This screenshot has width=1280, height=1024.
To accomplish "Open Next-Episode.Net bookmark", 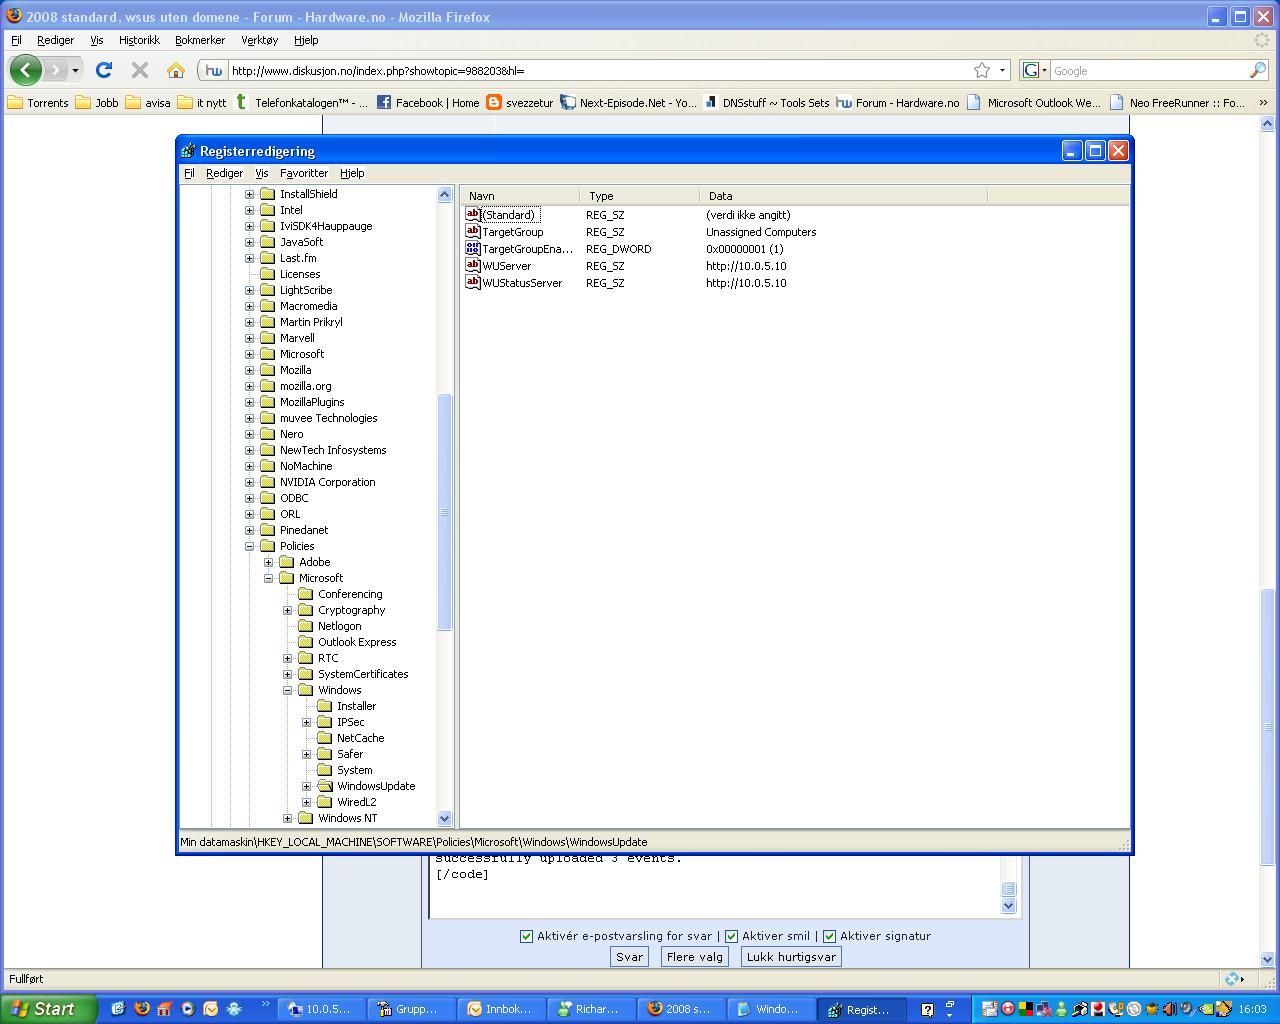I will click(628, 102).
